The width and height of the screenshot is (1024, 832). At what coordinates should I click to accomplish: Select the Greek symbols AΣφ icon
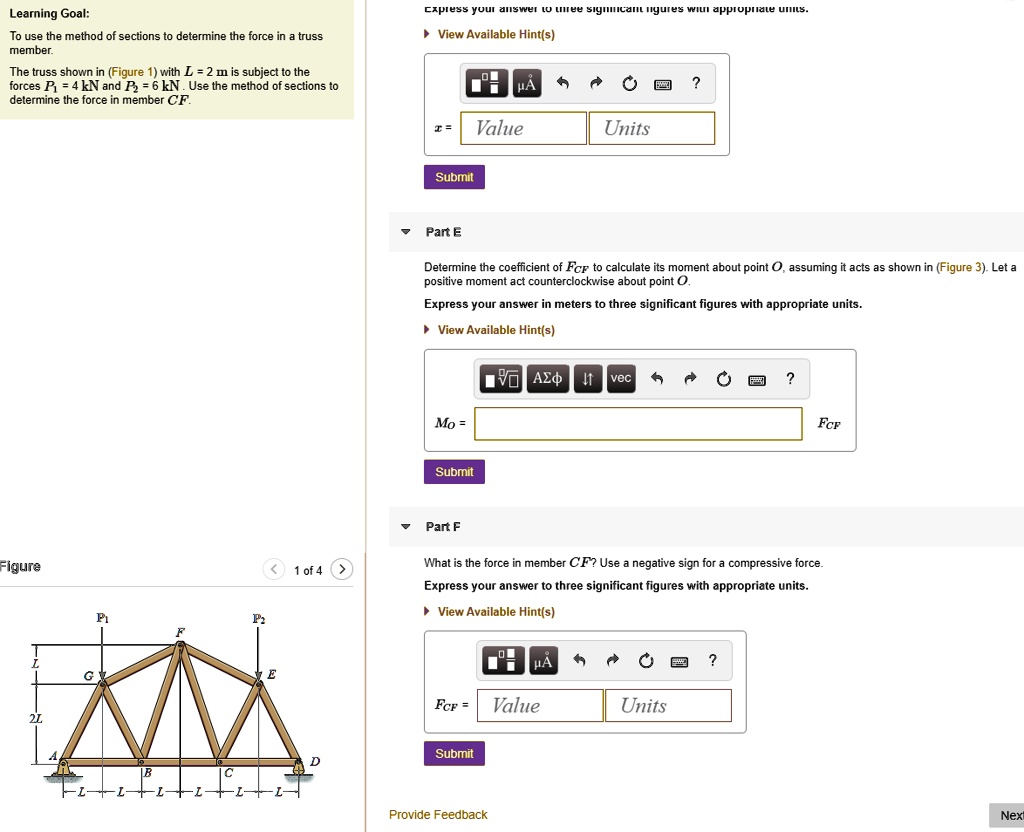[547, 378]
